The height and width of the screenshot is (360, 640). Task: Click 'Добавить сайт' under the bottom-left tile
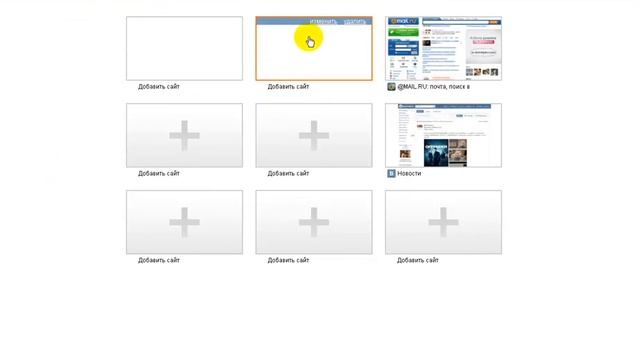(x=159, y=260)
